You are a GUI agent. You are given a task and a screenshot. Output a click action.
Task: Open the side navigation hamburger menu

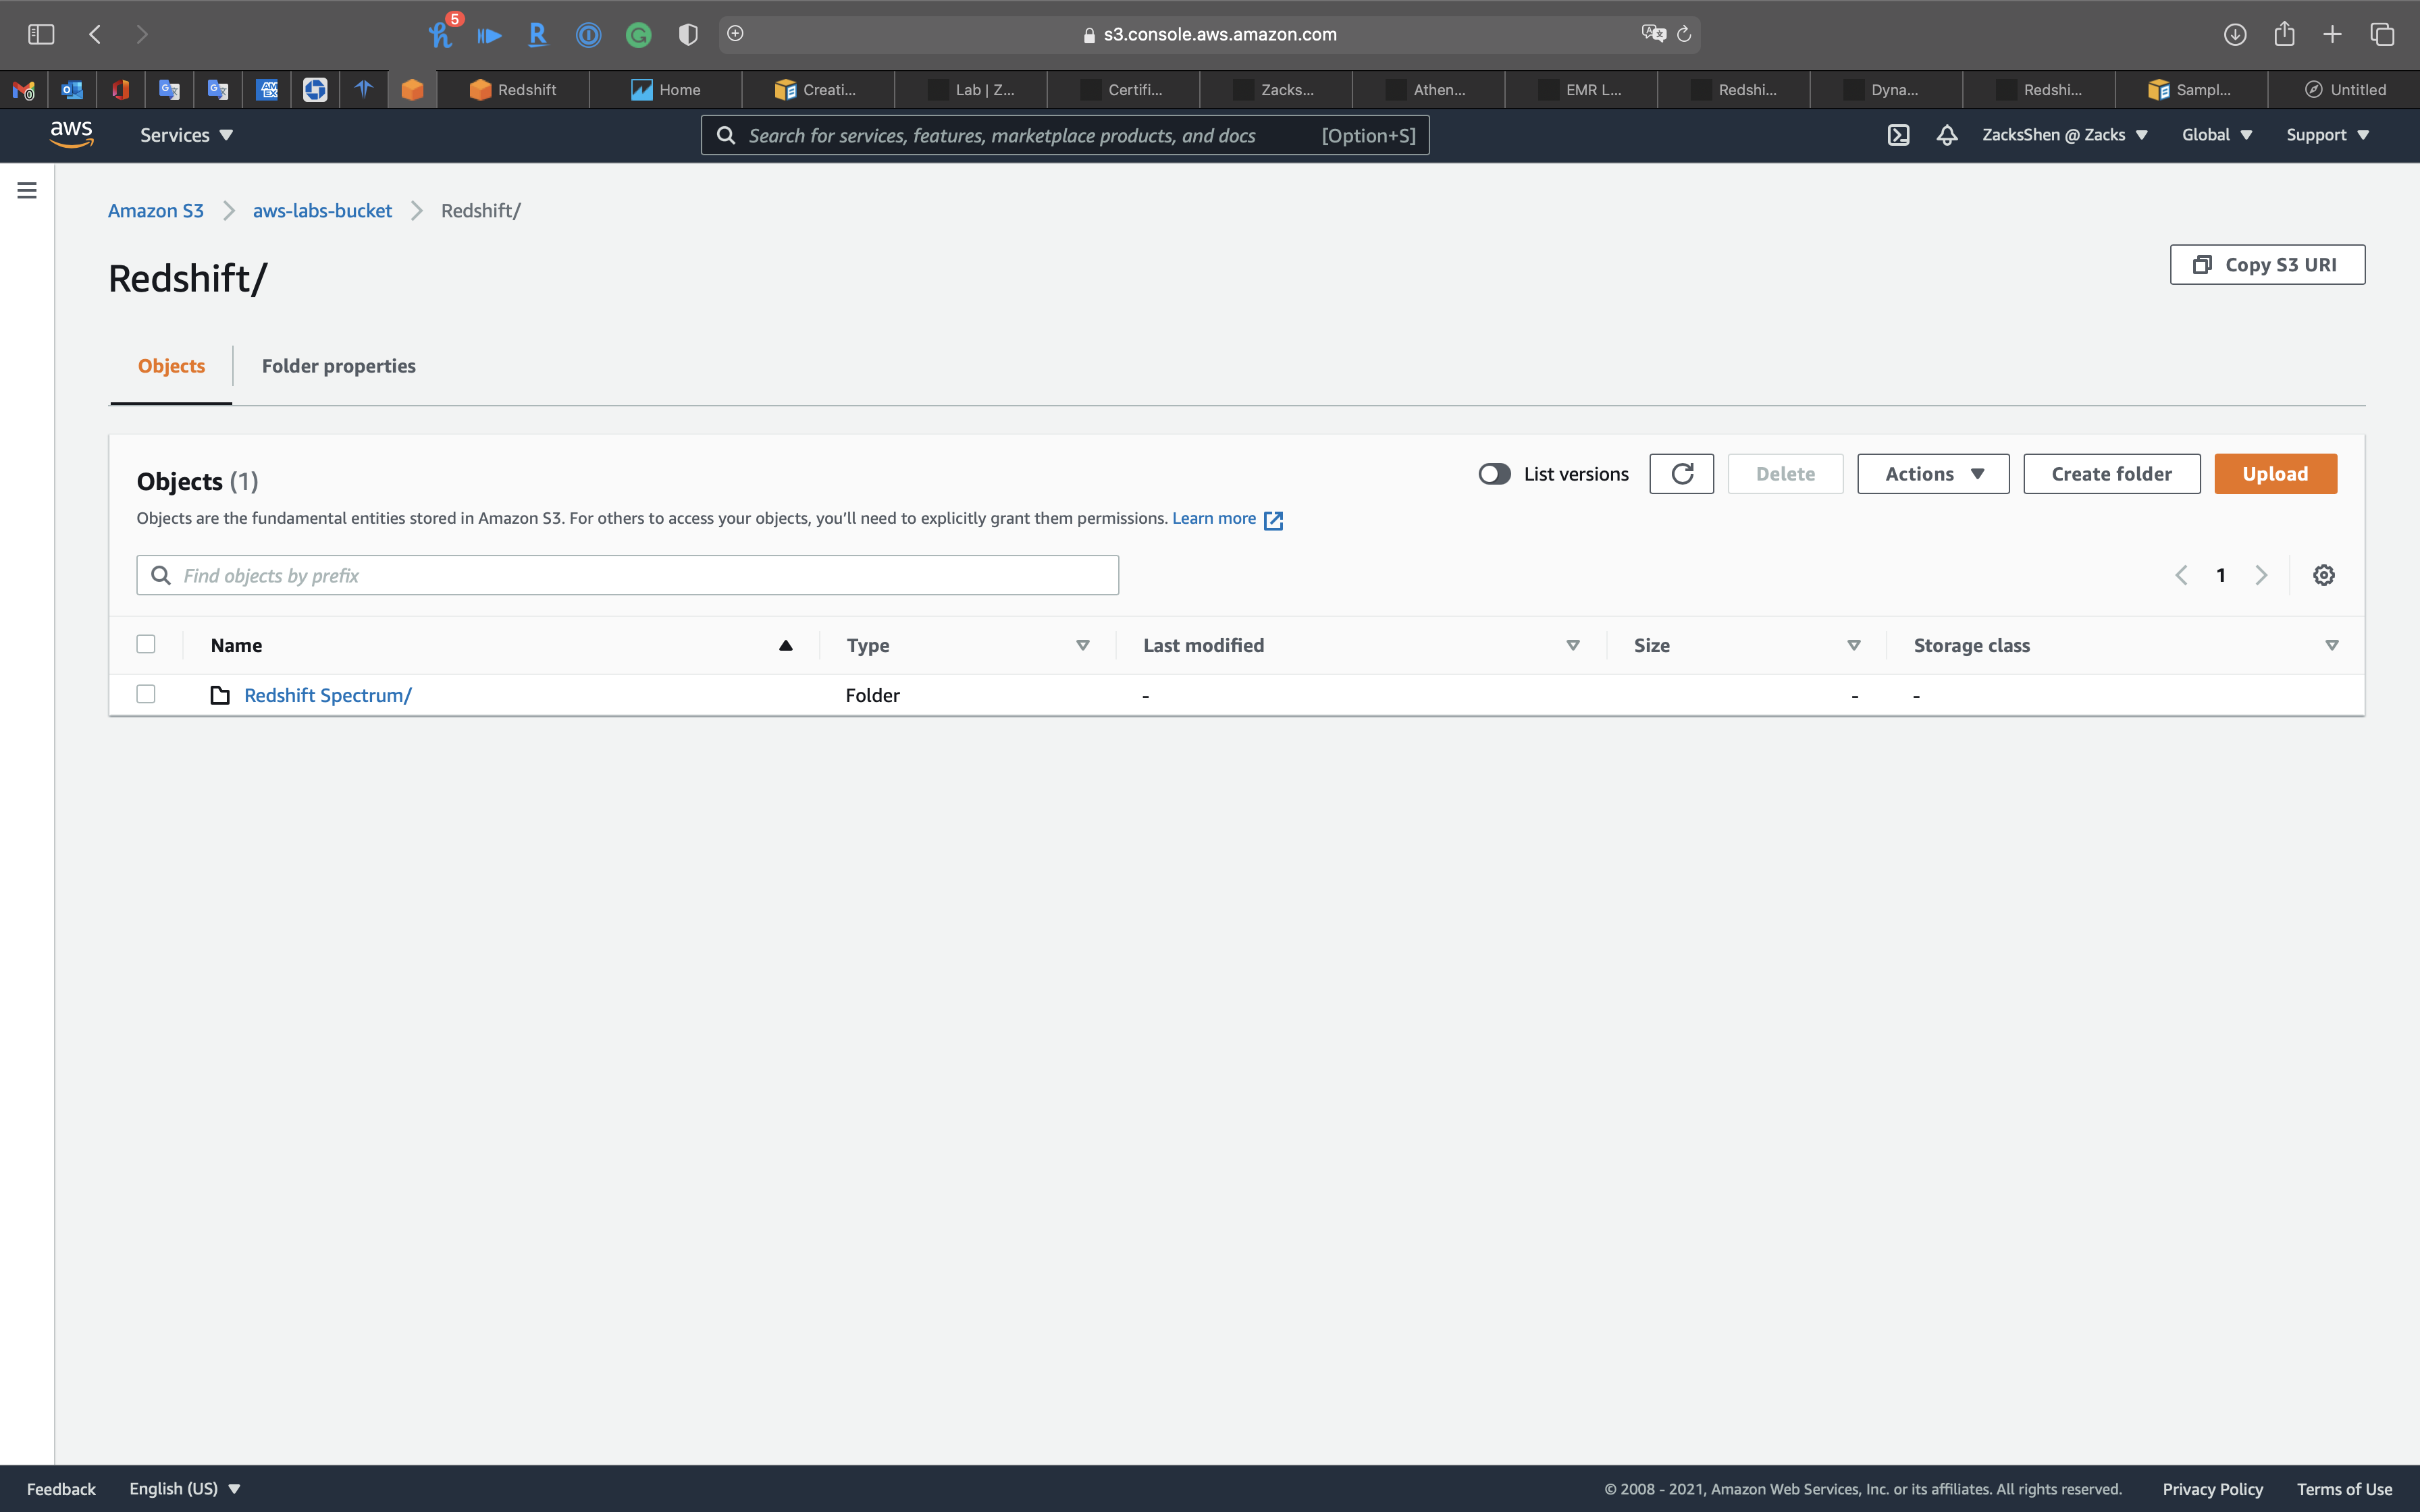point(27,190)
